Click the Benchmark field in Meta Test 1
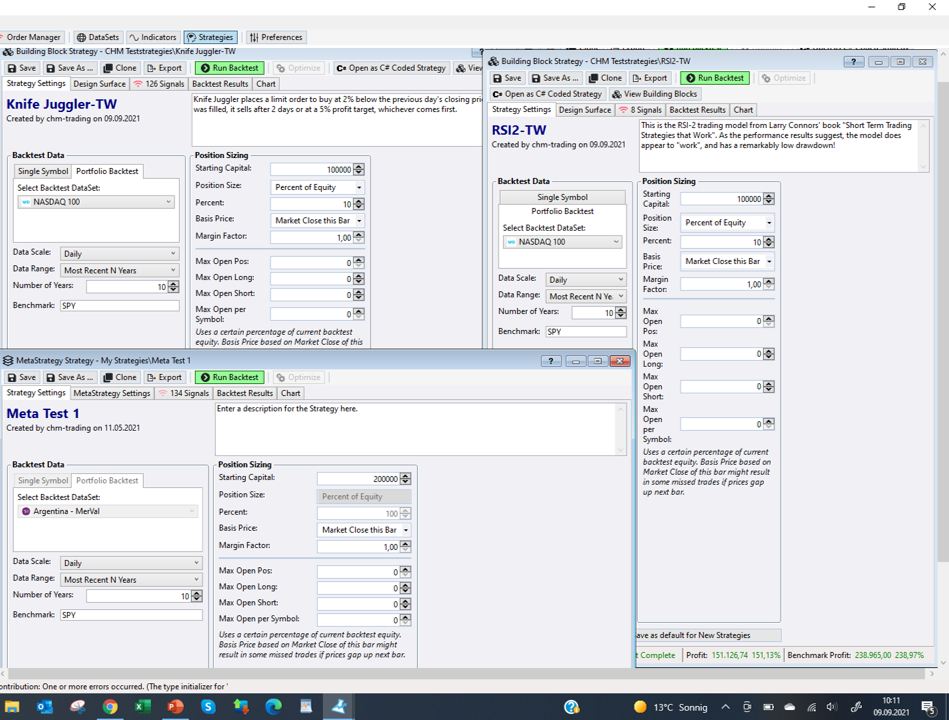The image size is (949, 720). coord(130,615)
